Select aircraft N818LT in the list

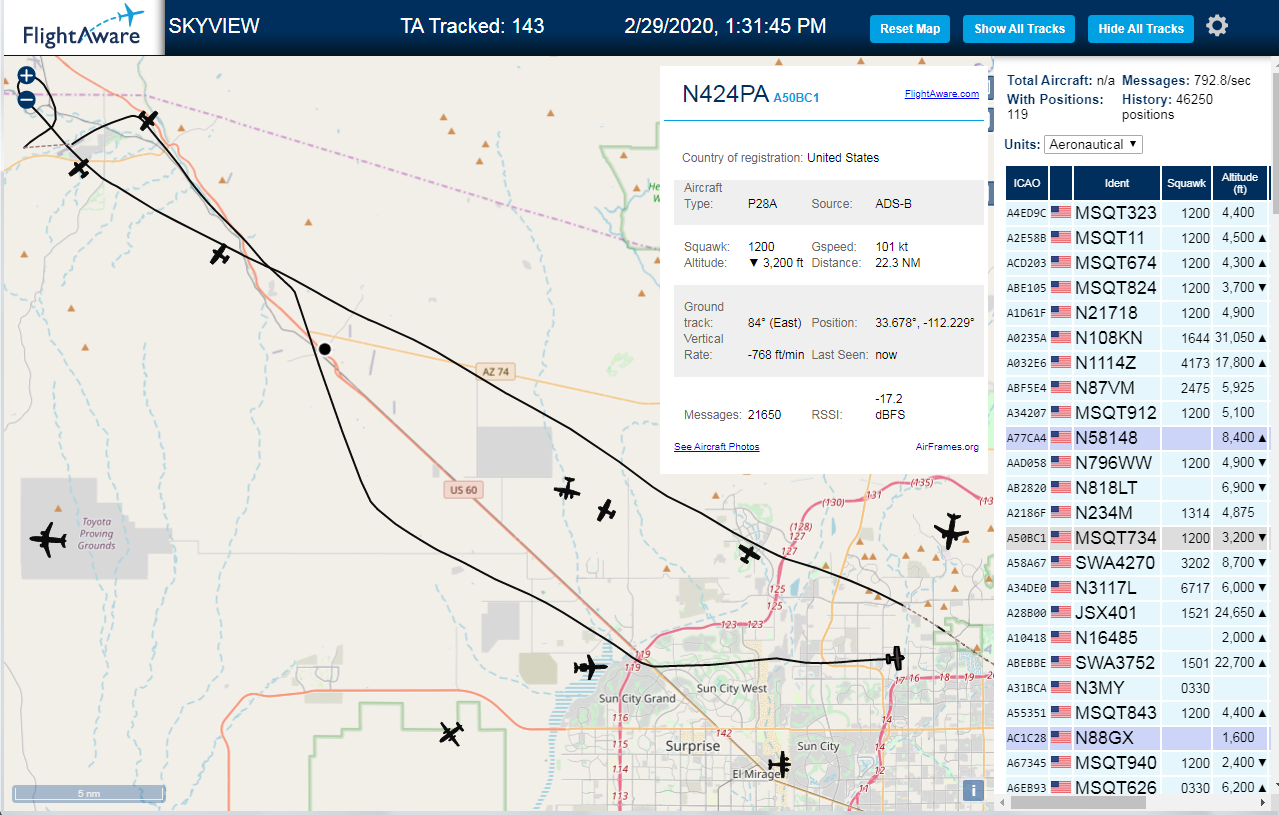(1137, 488)
